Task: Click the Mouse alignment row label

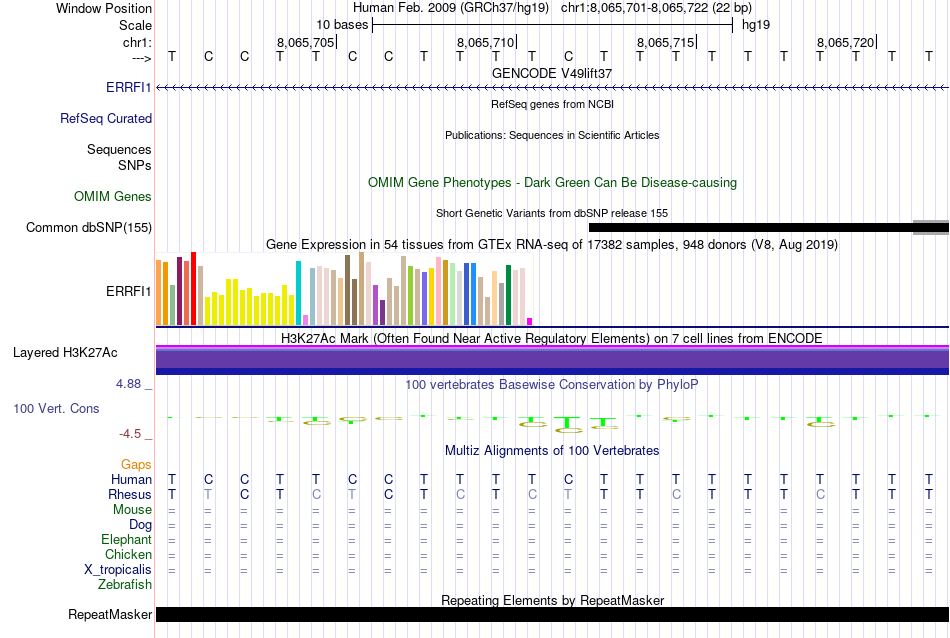Action: 132,510
